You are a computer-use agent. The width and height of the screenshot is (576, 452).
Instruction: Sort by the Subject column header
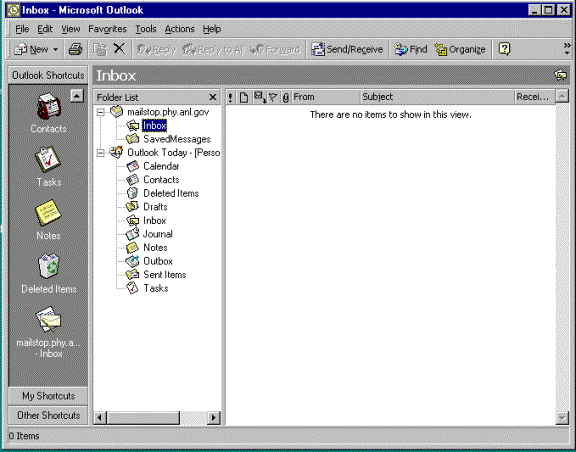coord(437,97)
